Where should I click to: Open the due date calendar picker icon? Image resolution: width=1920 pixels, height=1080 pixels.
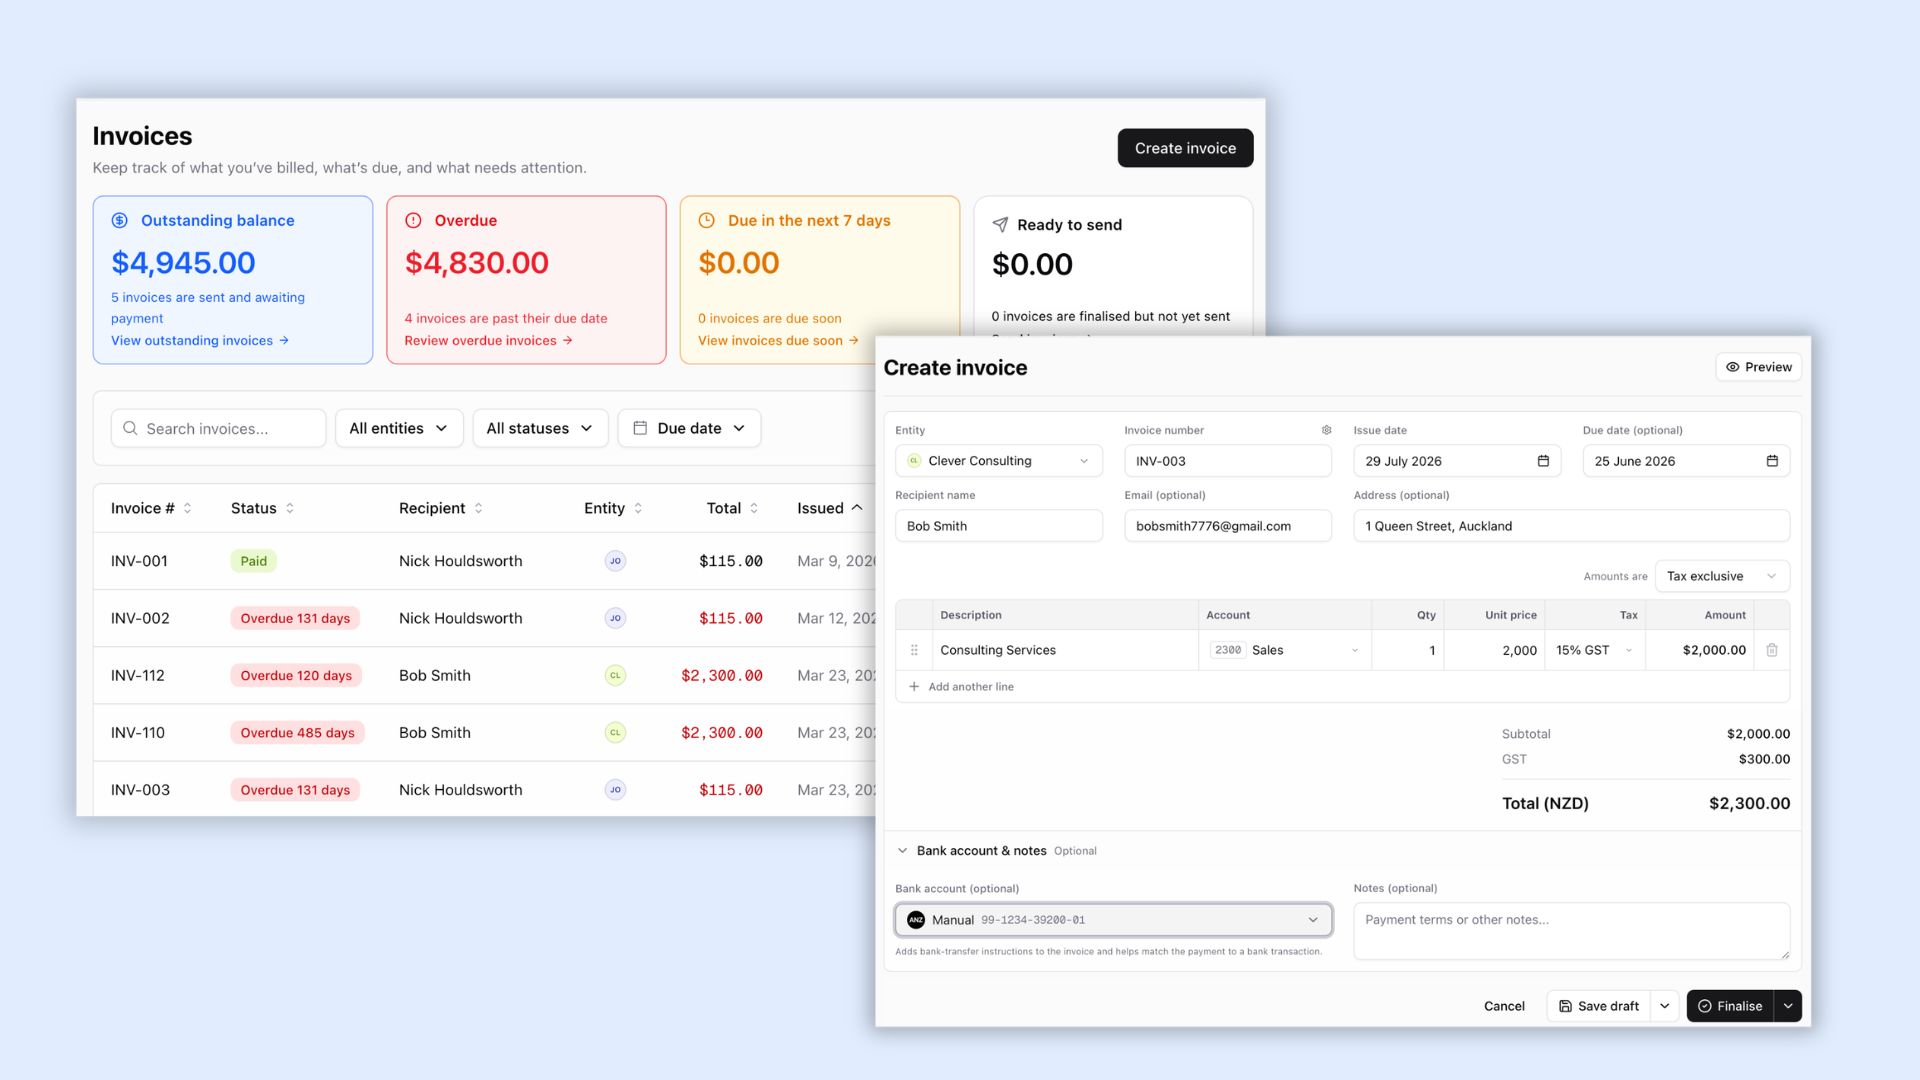1772,461
